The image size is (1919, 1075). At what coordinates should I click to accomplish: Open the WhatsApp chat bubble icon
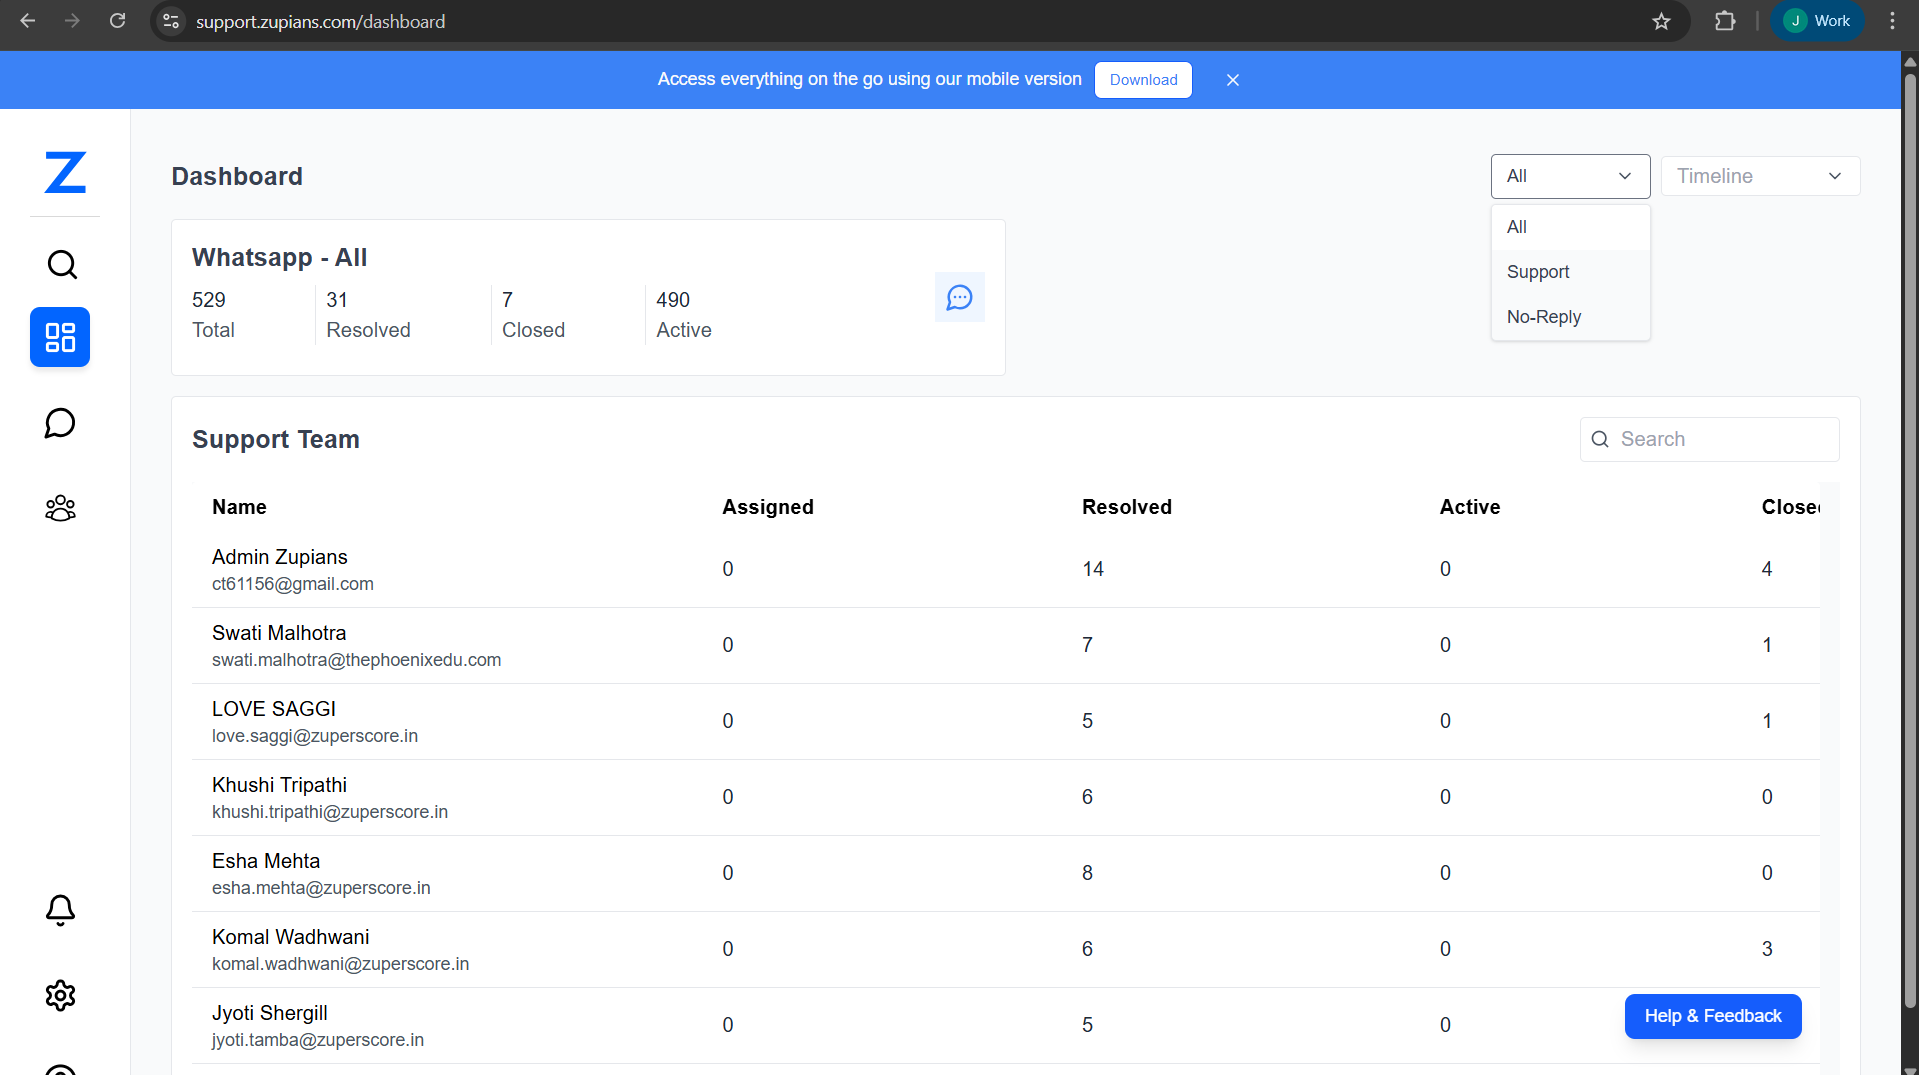tap(959, 297)
